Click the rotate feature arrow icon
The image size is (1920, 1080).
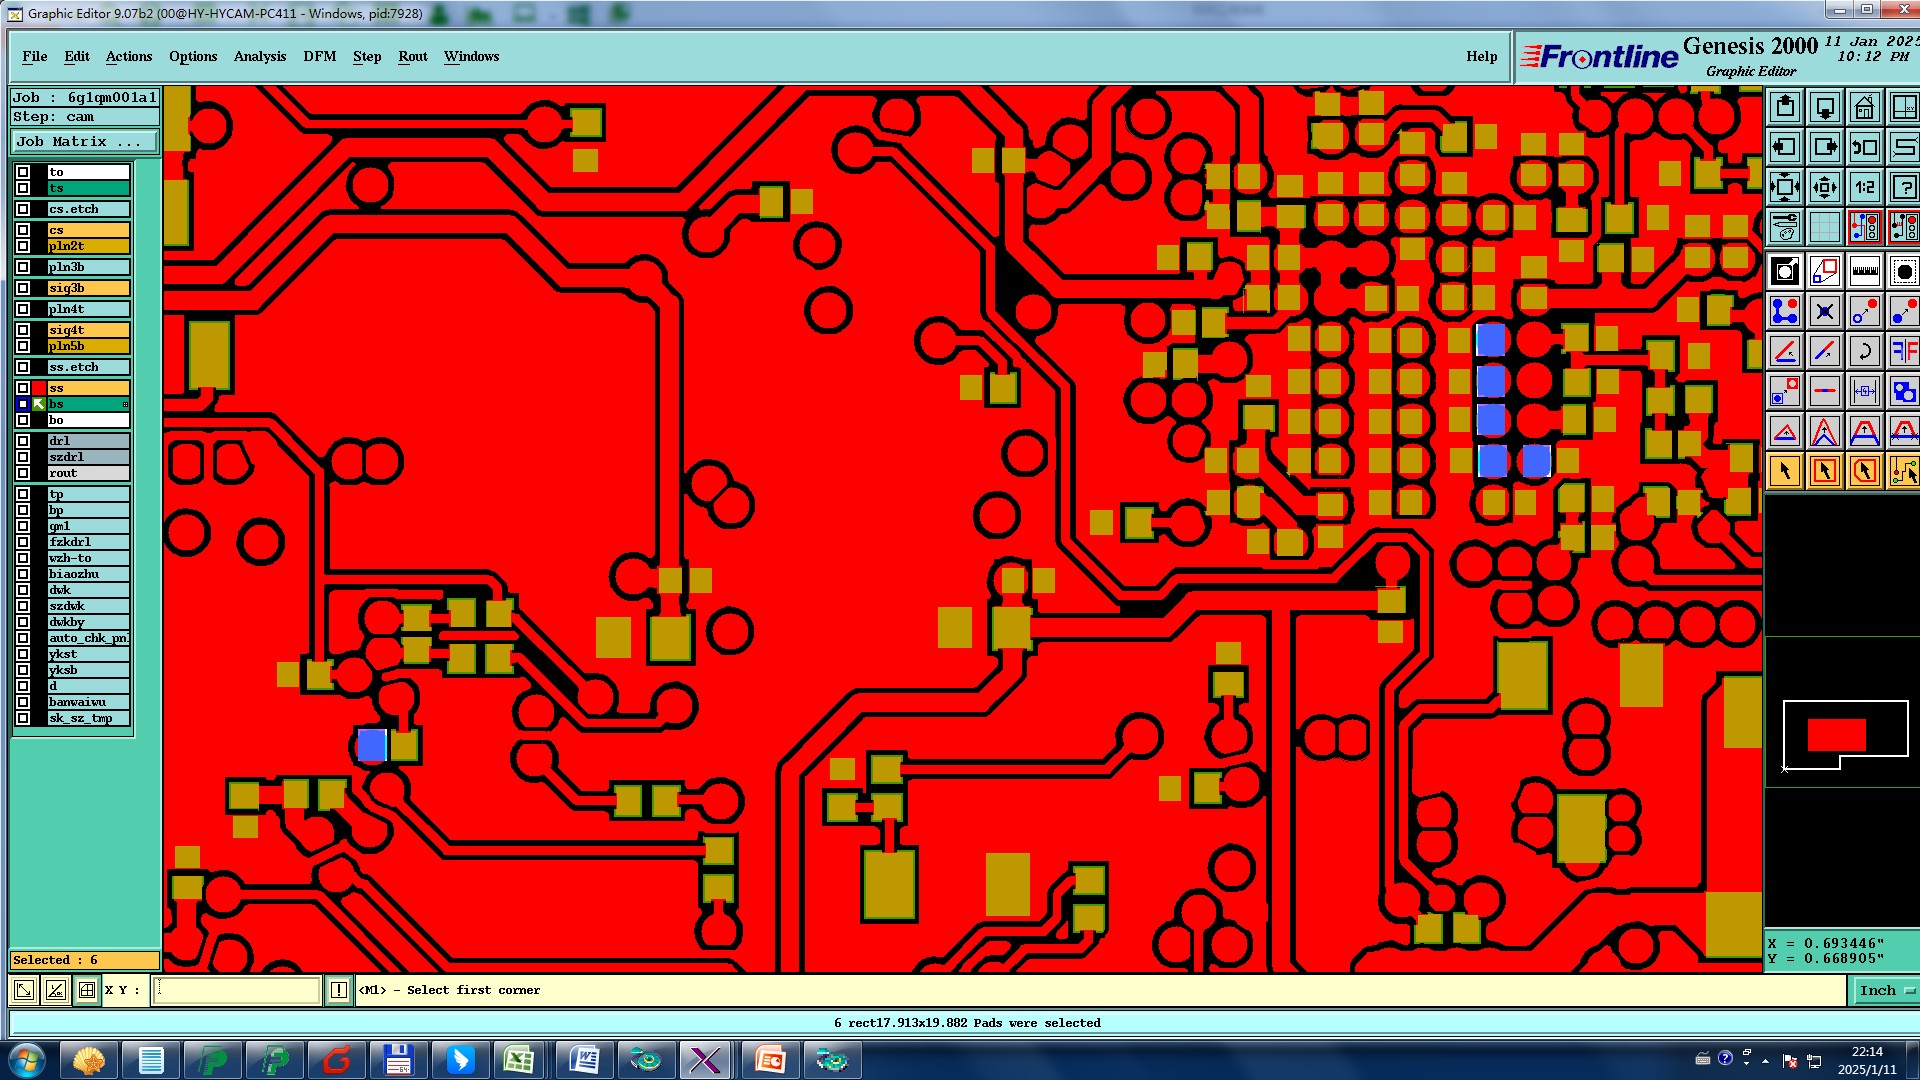[x=1864, y=351]
